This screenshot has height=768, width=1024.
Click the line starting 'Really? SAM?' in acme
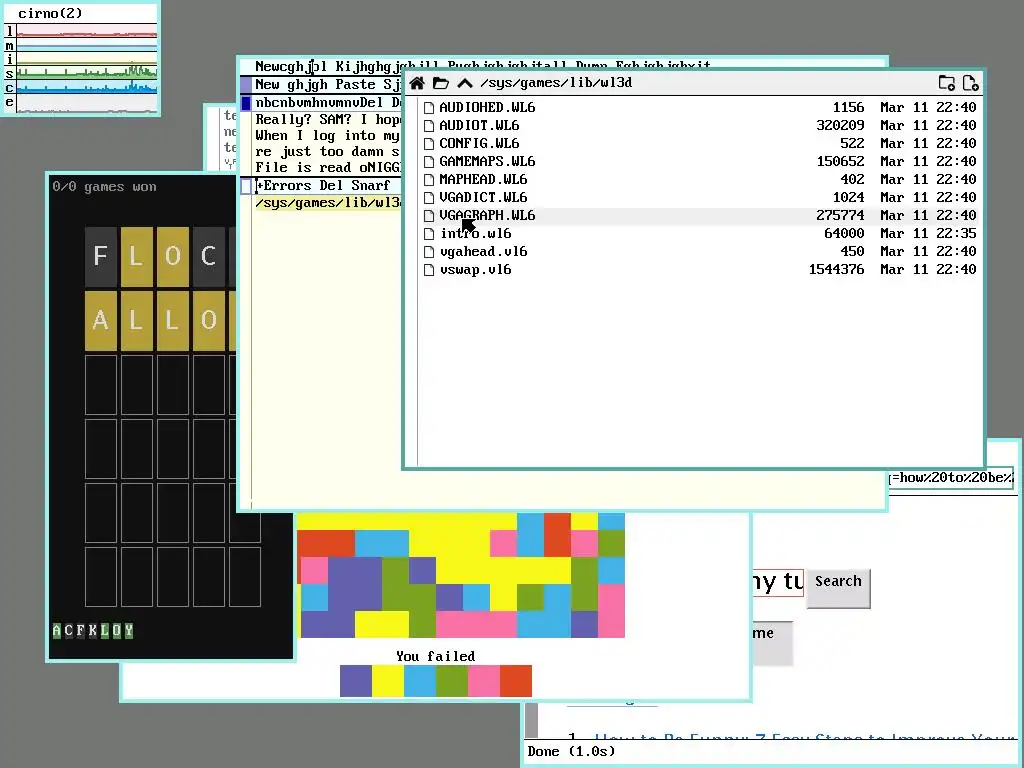click(328, 120)
